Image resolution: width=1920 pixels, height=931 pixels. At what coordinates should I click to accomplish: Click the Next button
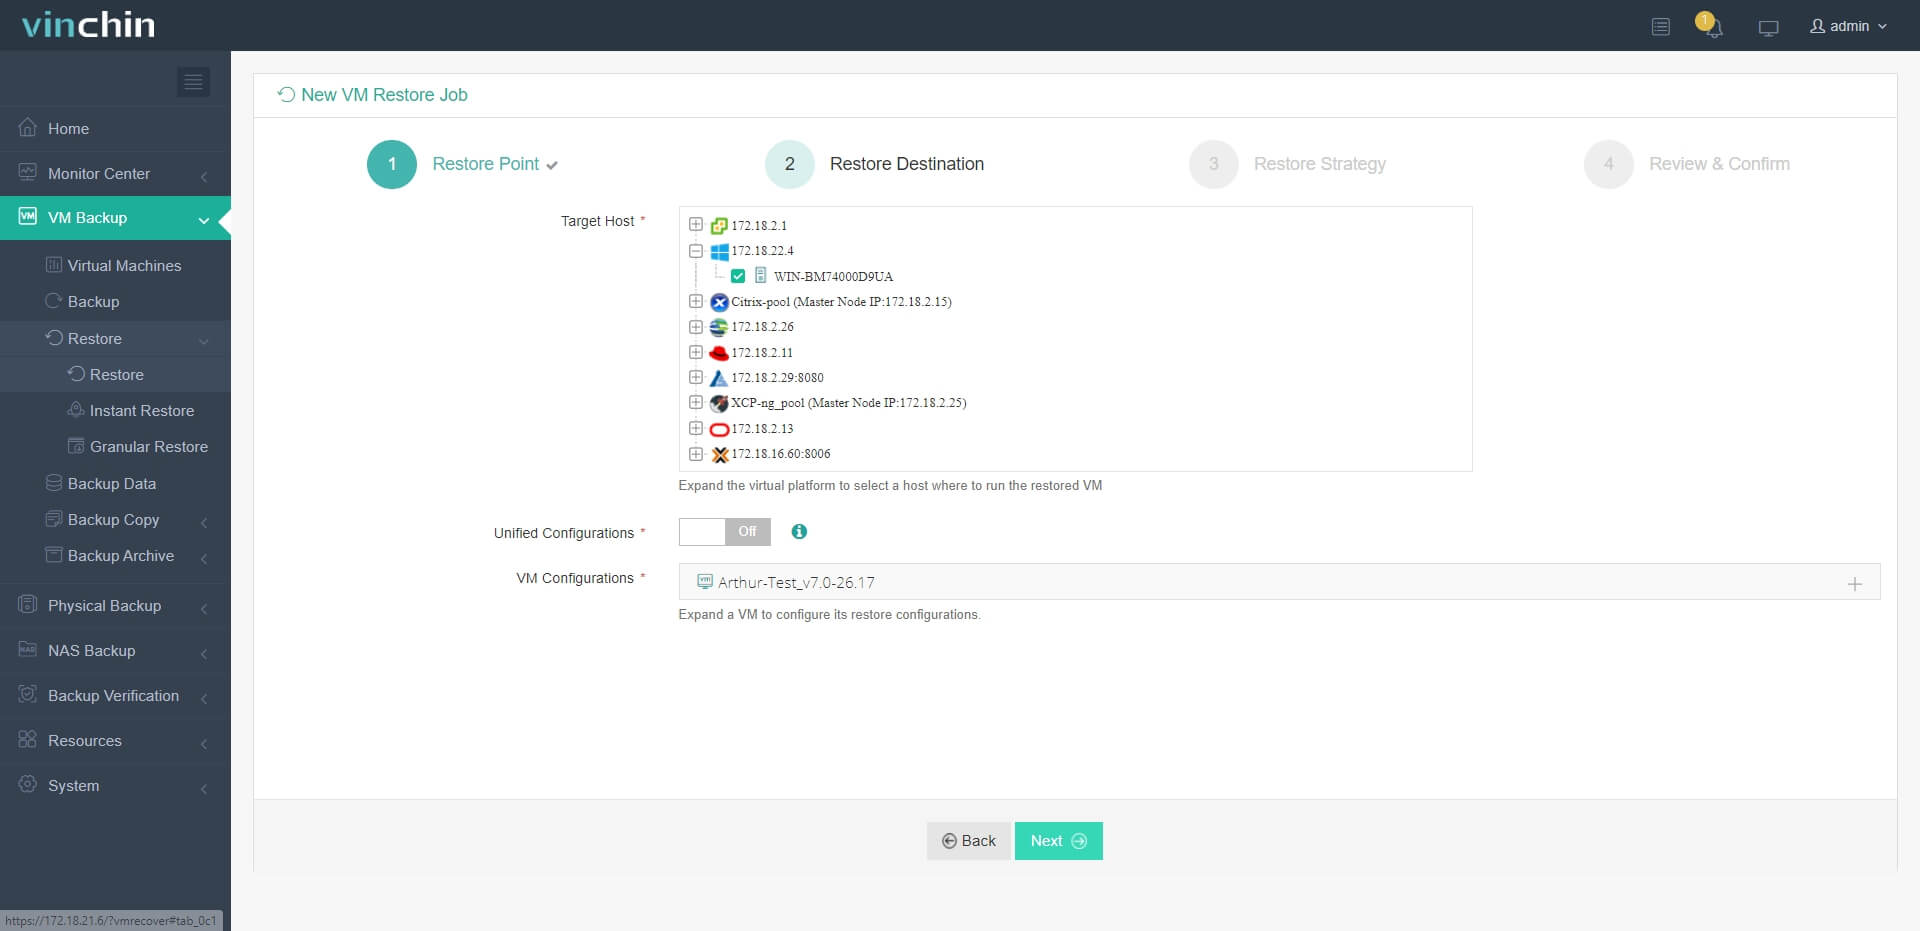pyautogui.click(x=1057, y=840)
